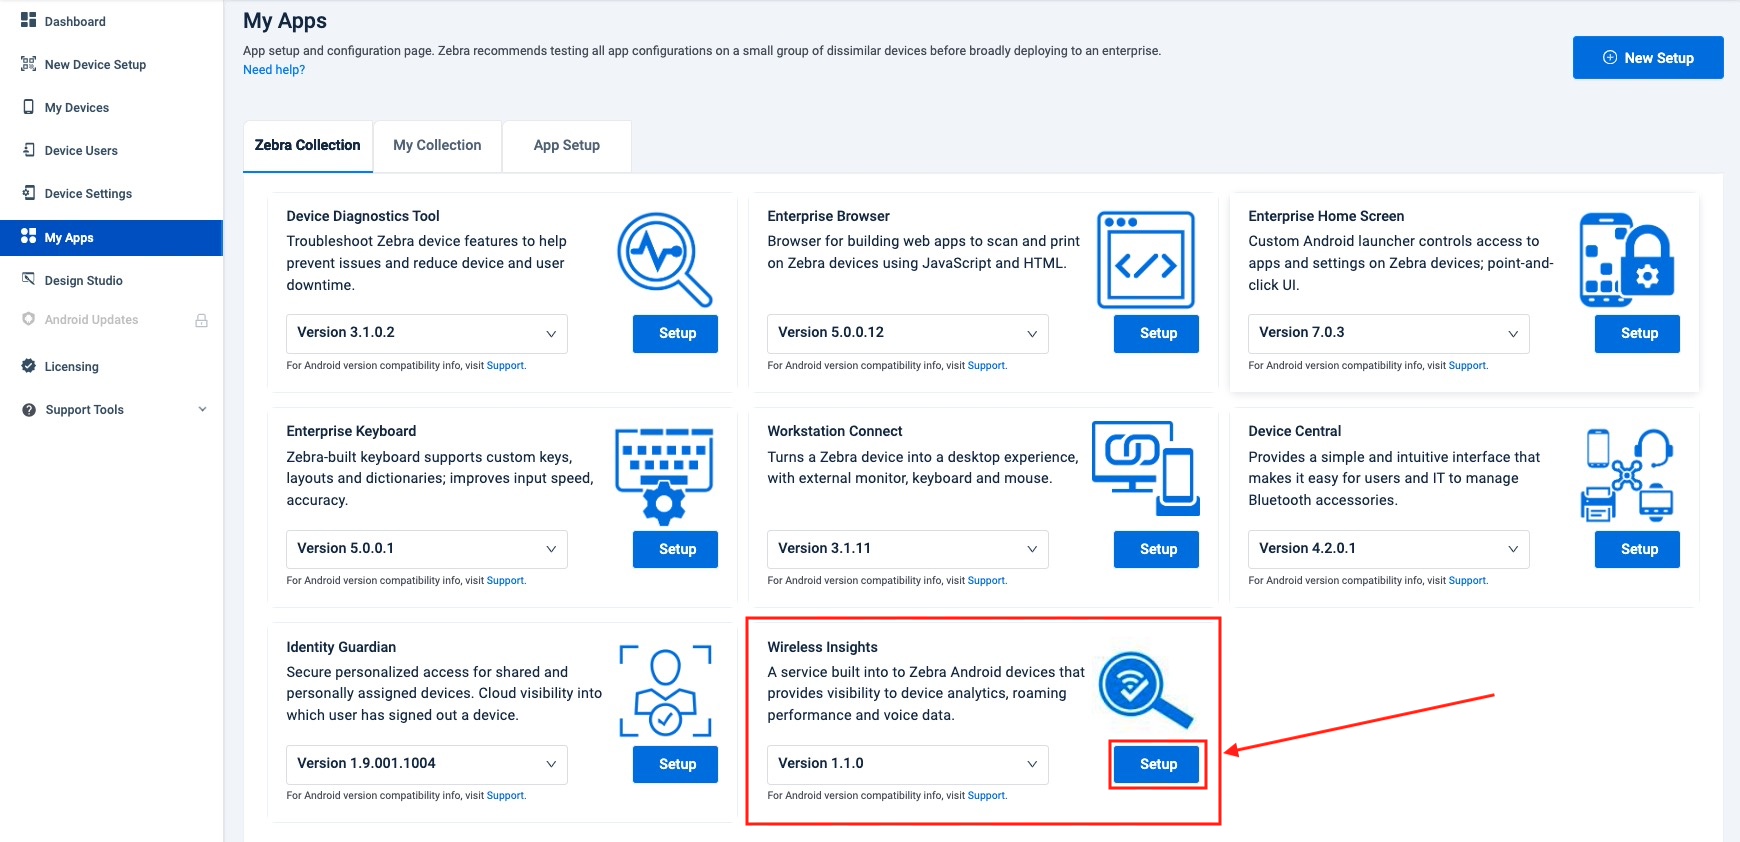The height and width of the screenshot is (842, 1740).
Task: Open the Need help? link
Action: coord(274,70)
